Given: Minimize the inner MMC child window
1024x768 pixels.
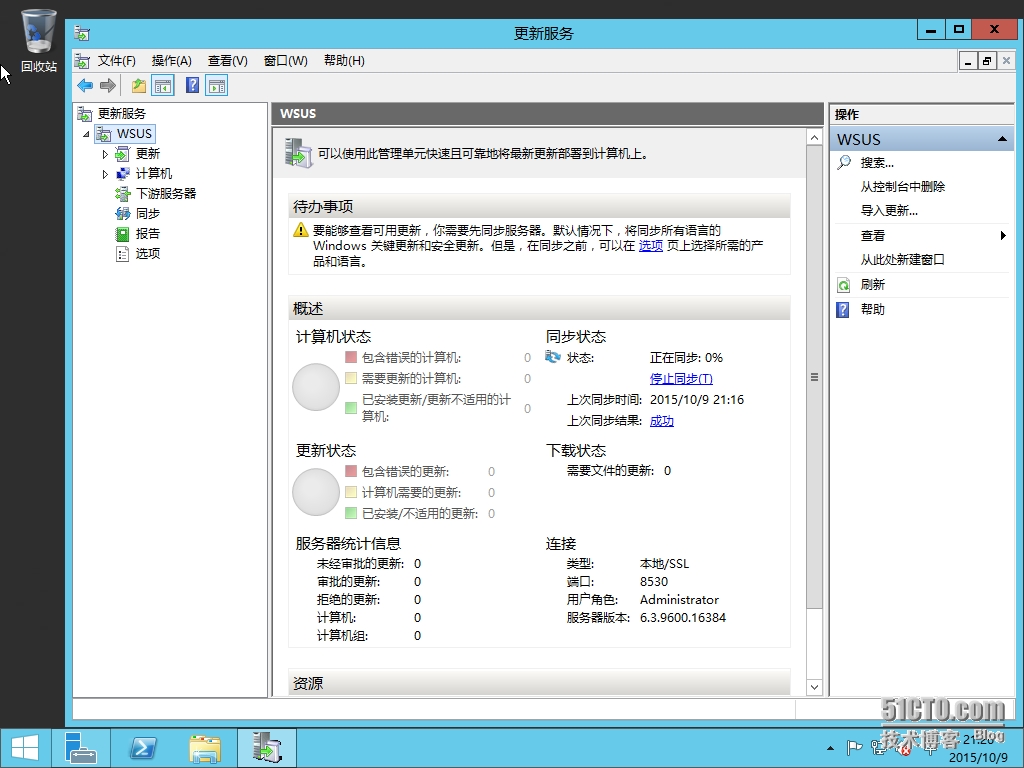Looking at the screenshot, I should tap(968, 61).
